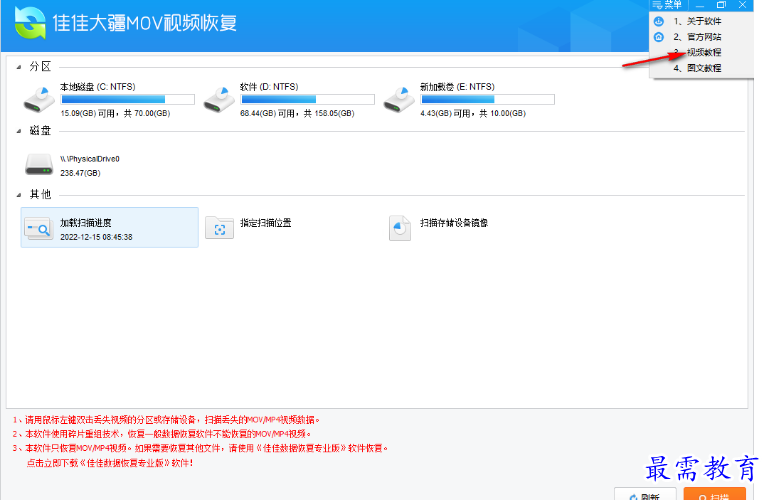Click the 刷新 refresh button
767x500 pixels.
pyautogui.click(x=645, y=494)
